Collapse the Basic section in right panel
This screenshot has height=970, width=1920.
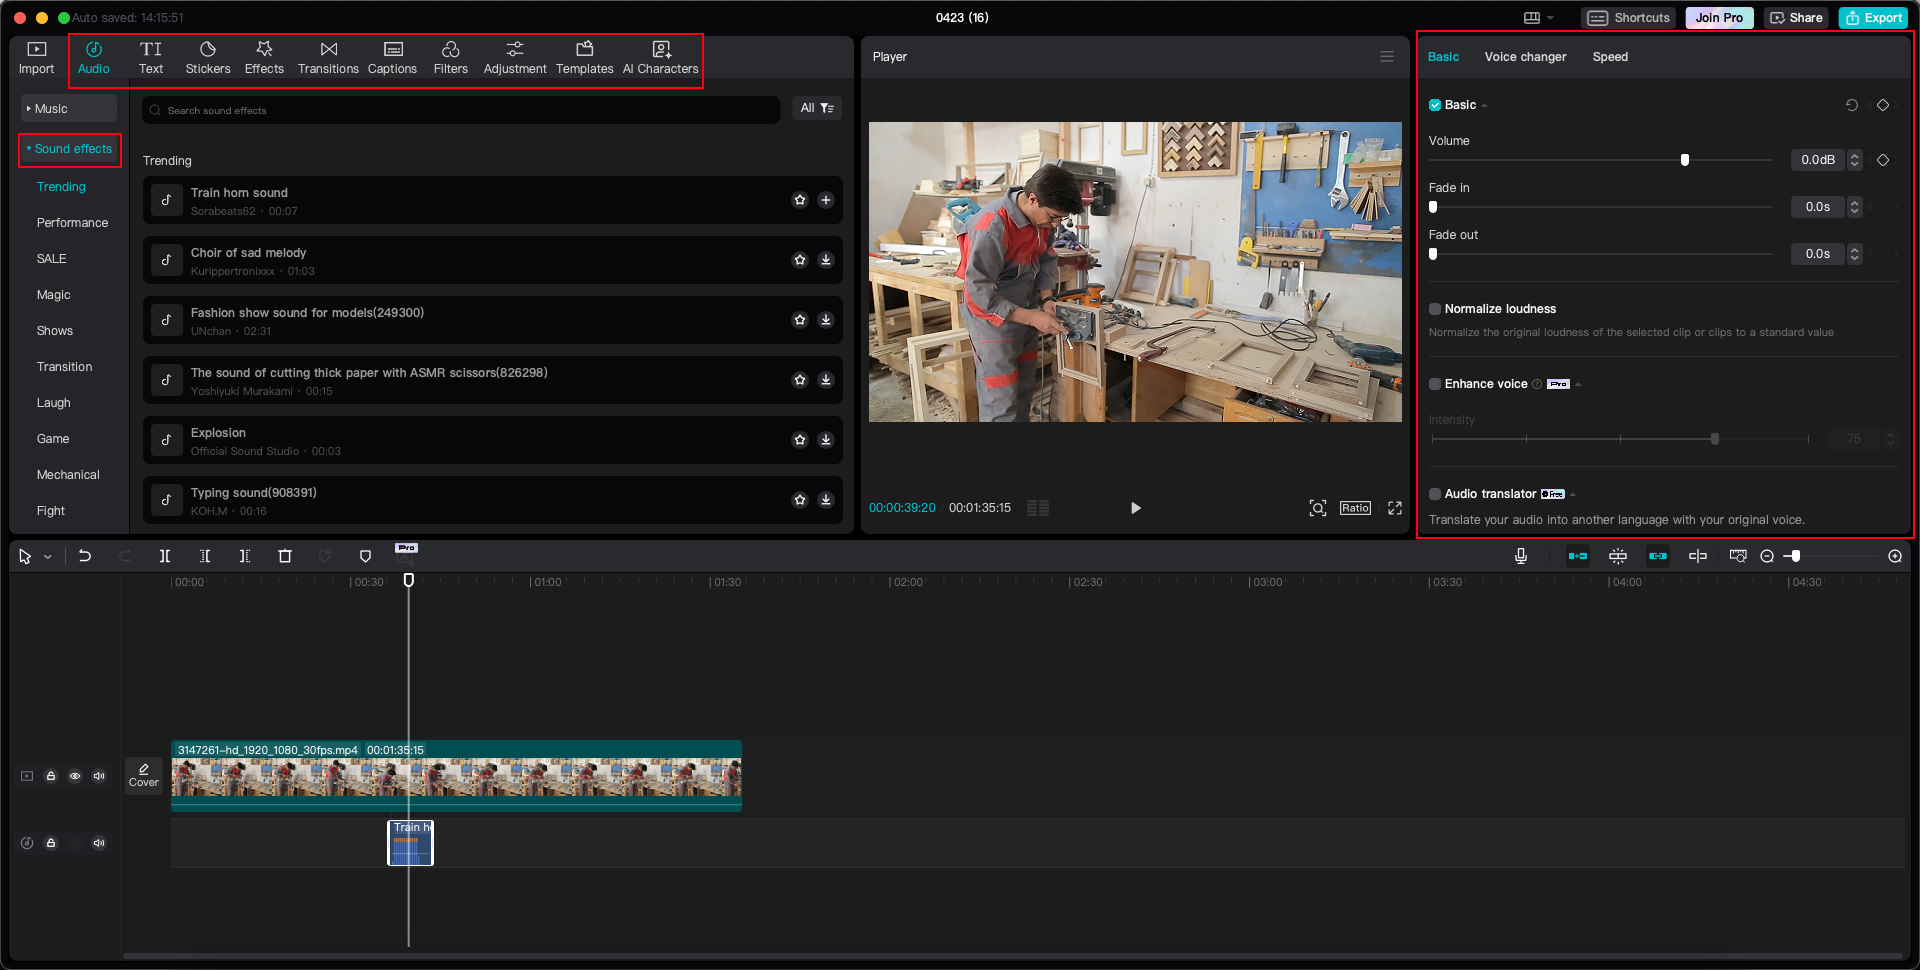[x=1484, y=105]
